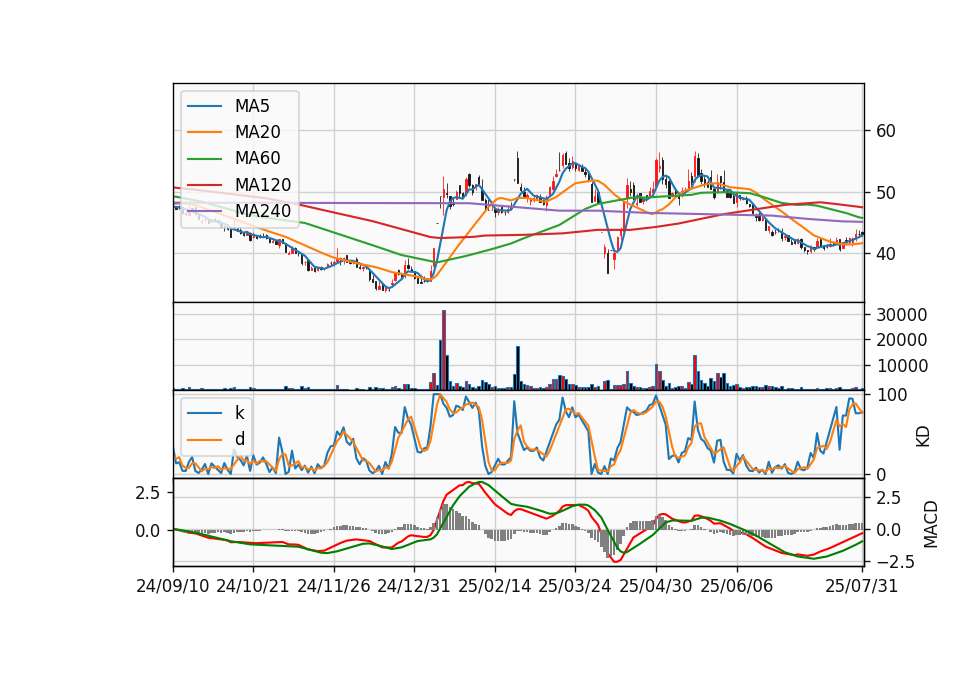960x690 pixels.
Task: Click the k legend label in KD panel
Action: 239,413
